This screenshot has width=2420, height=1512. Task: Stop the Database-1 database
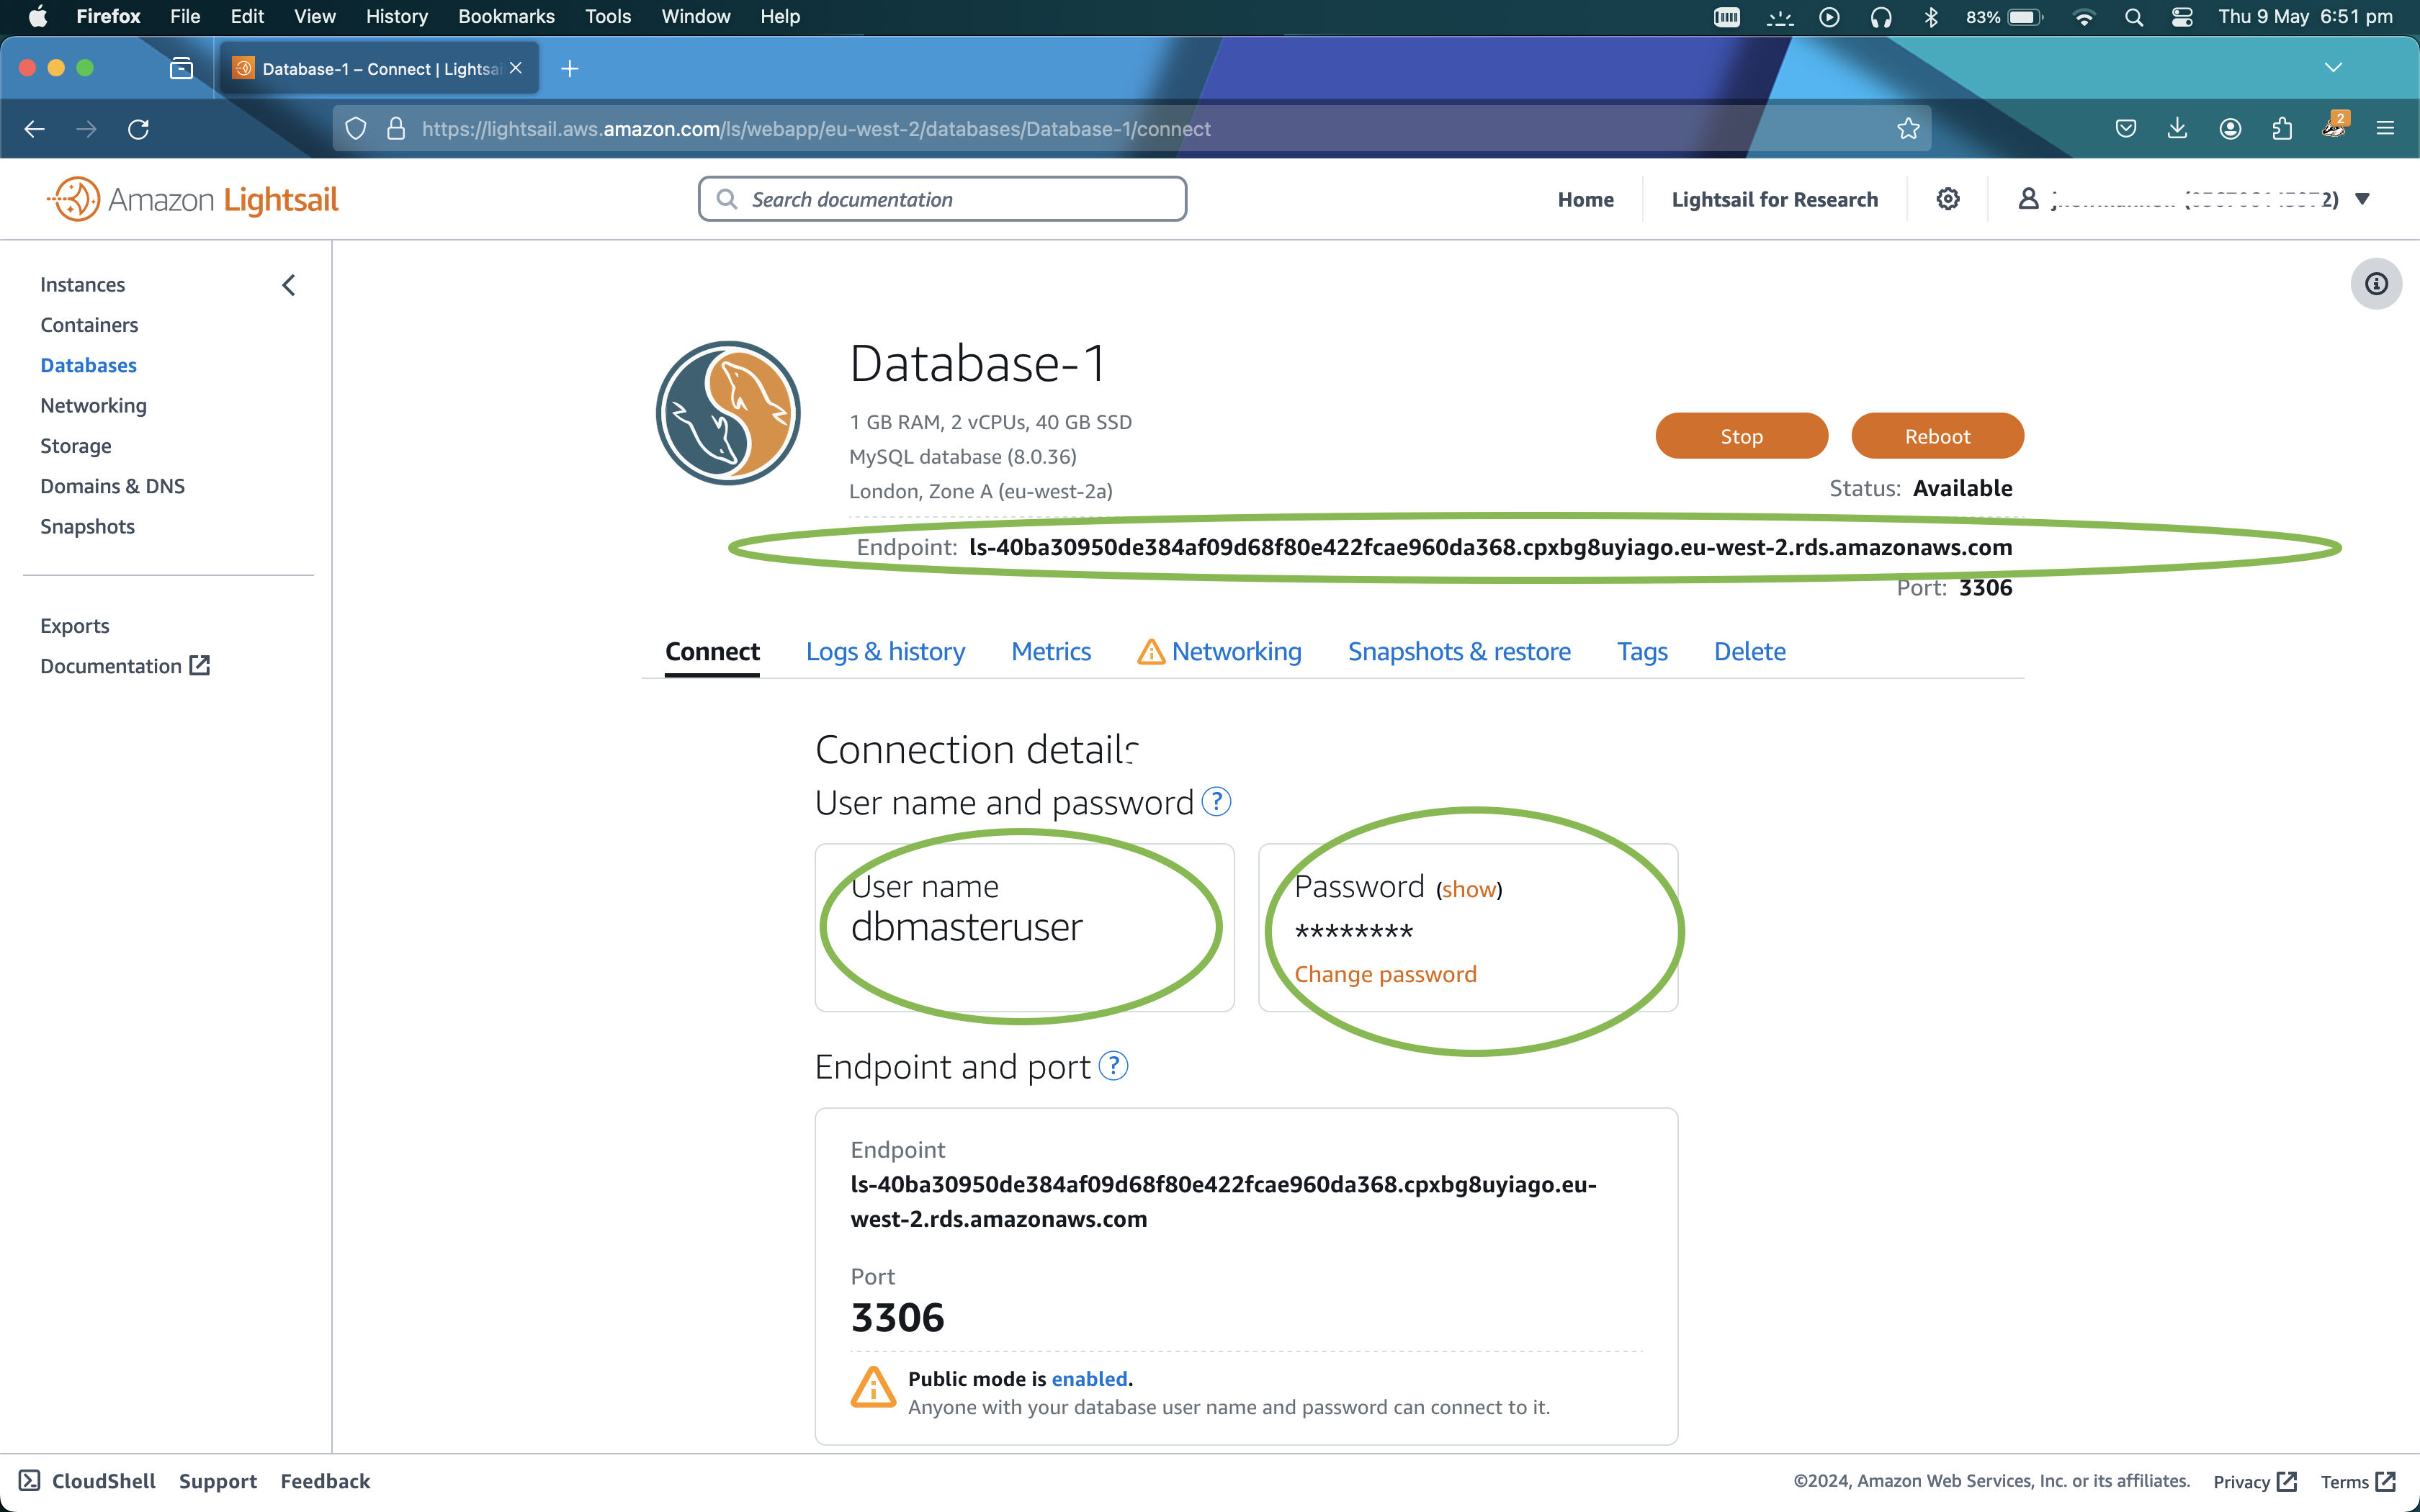click(1741, 436)
